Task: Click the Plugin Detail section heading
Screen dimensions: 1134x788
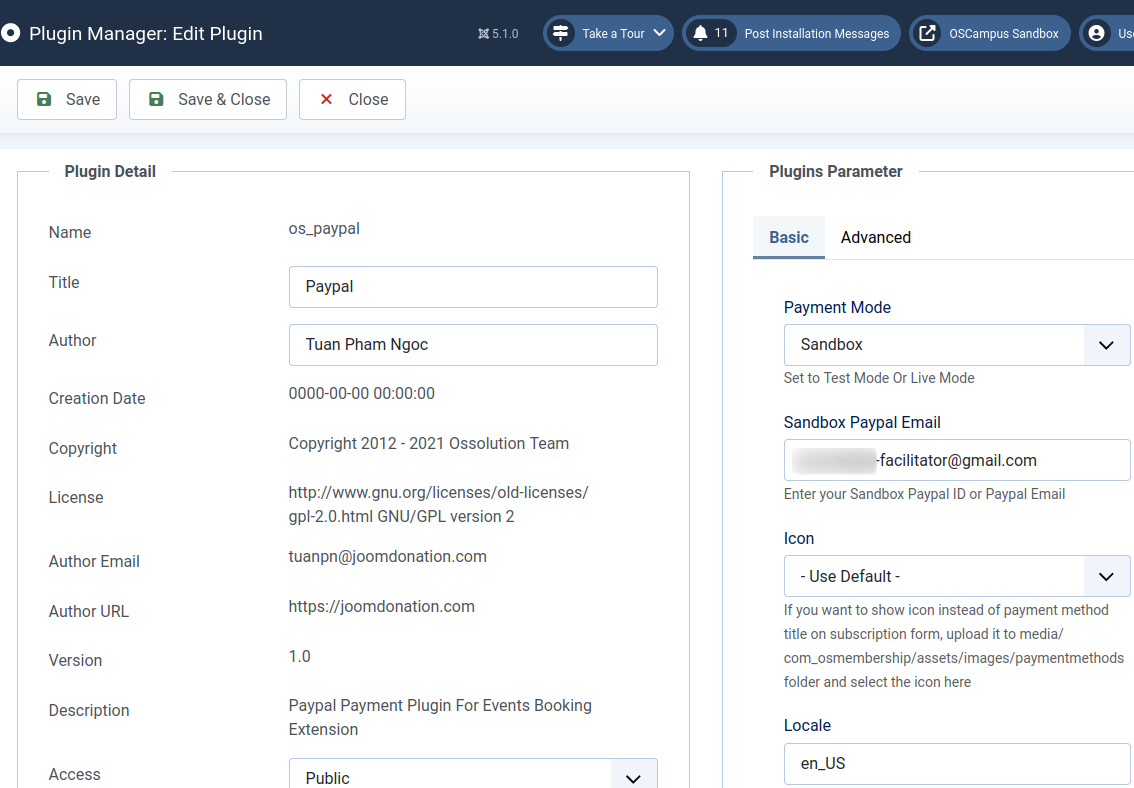Action: 110,171
